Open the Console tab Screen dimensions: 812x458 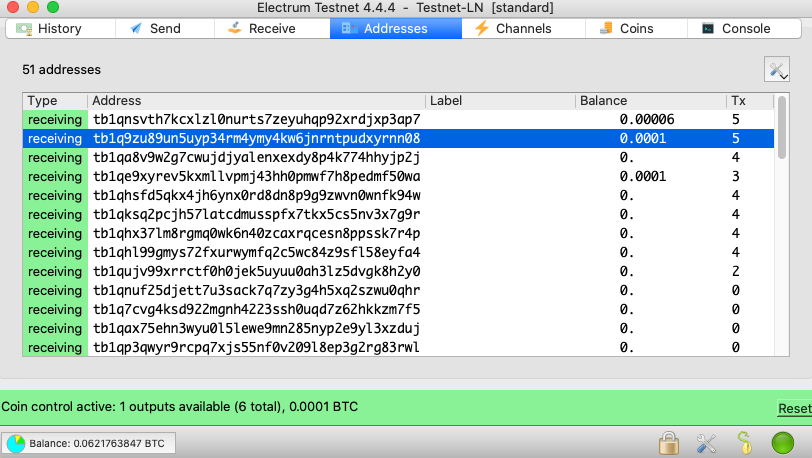click(x=745, y=28)
